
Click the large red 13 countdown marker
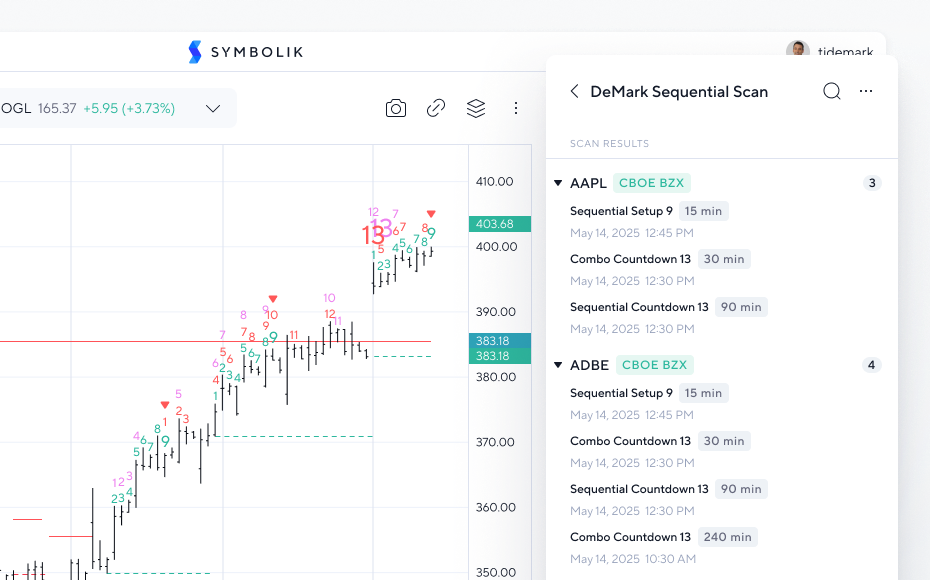point(372,236)
